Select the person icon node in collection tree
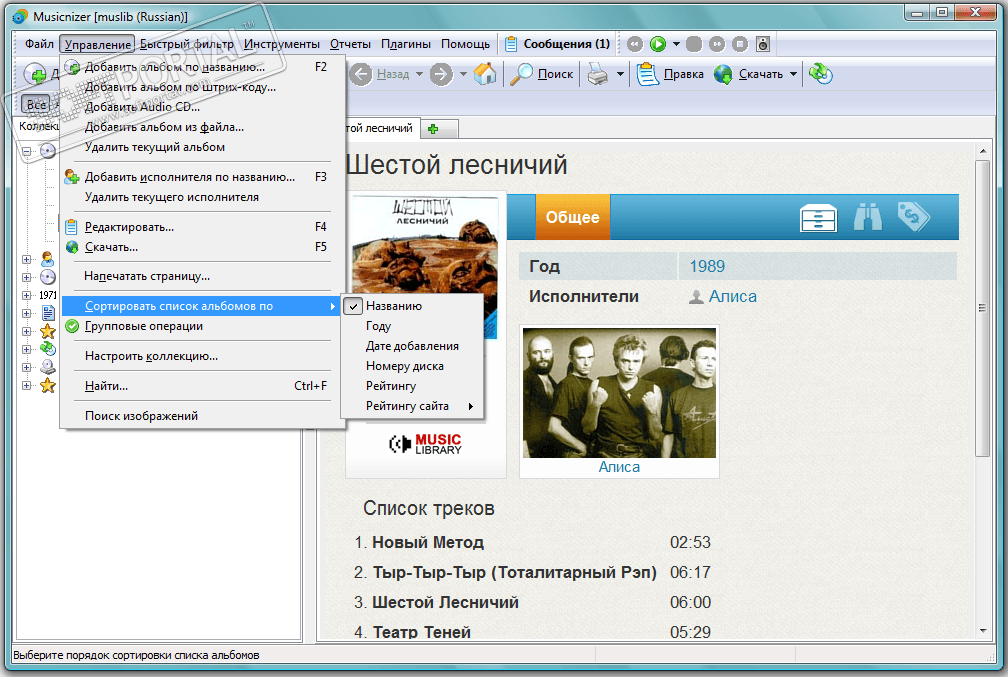The image size is (1008, 677). pos(48,259)
